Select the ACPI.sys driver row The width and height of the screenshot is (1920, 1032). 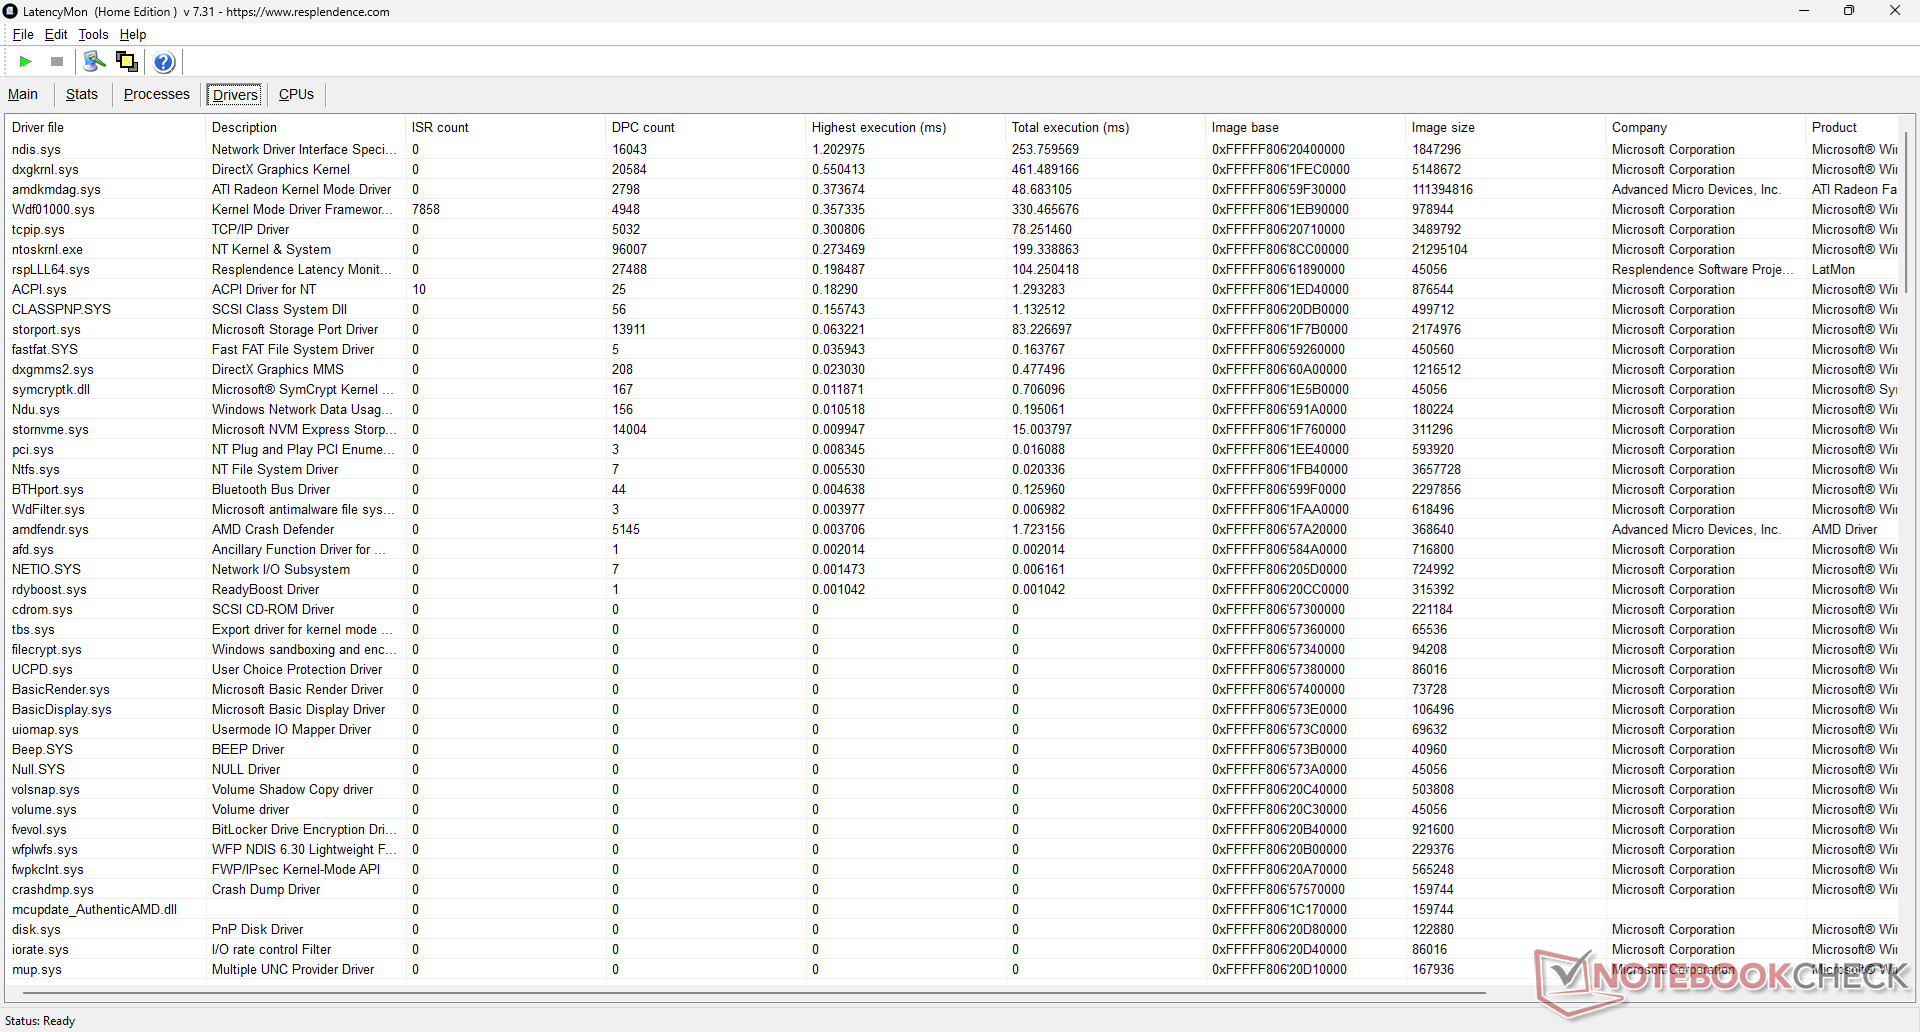pyautogui.click(x=952, y=289)
